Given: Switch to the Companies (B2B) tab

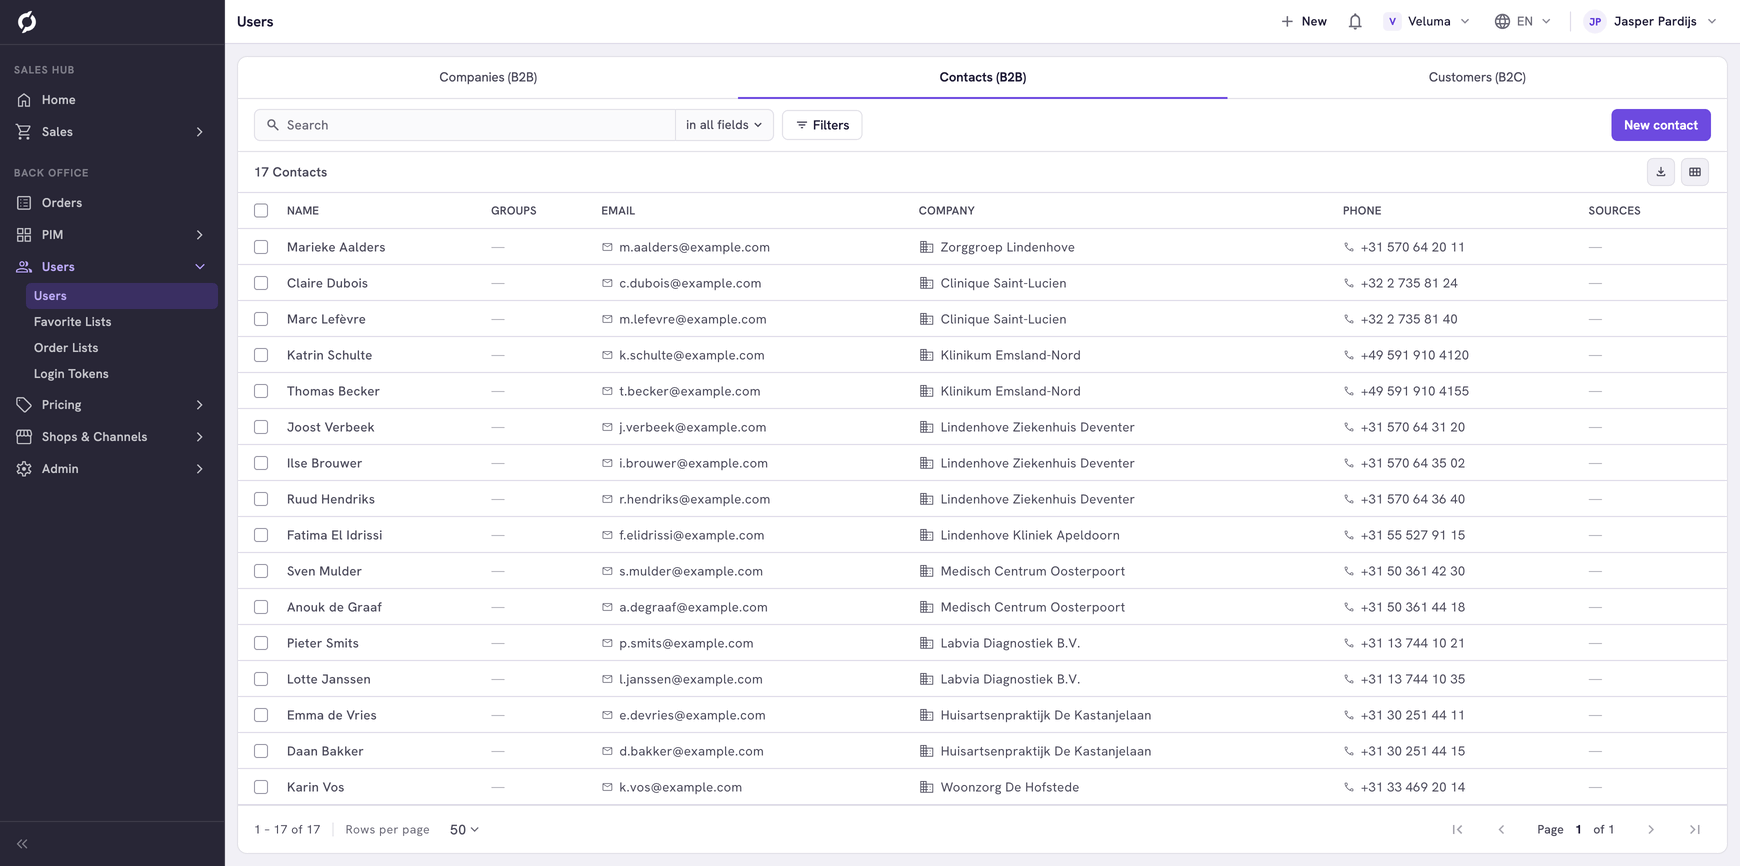Looking at the screenshot, I should tap(488, 77).
